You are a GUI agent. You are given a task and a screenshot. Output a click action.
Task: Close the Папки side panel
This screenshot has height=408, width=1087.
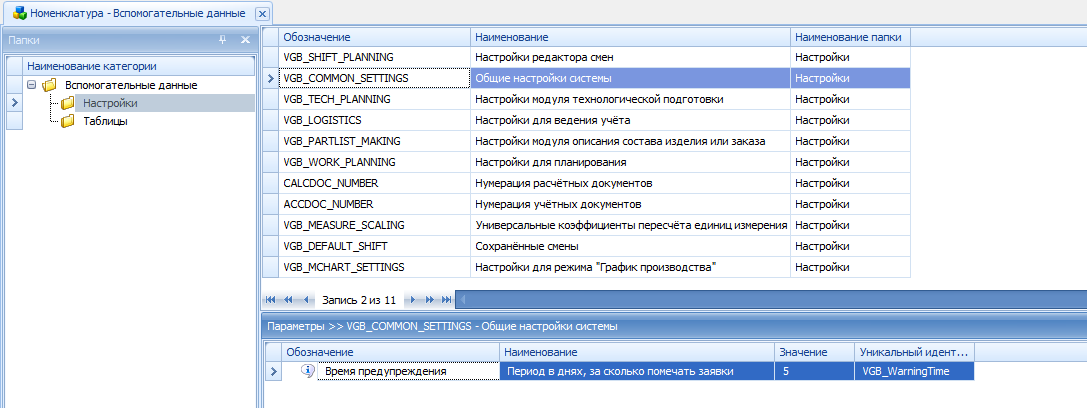pyautogui.click(x=245, y=40)
